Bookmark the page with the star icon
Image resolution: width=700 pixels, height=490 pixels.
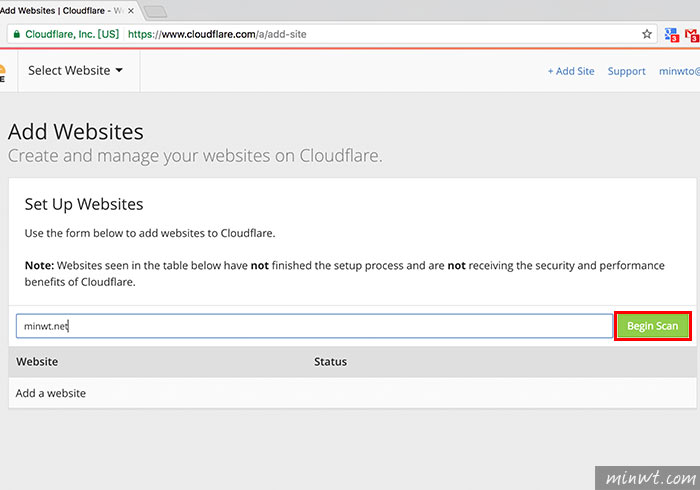(646, 34)
